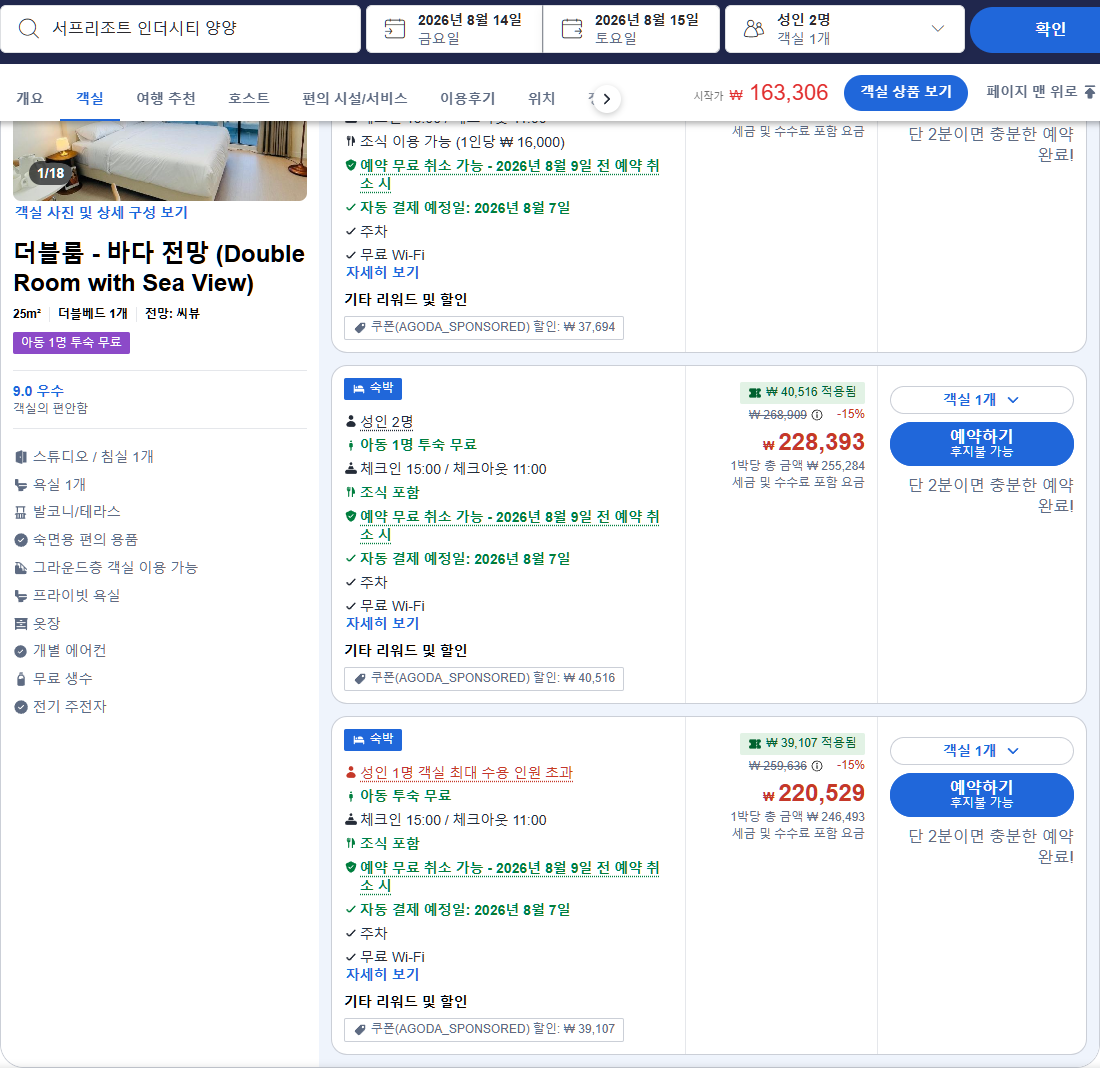Click info icon next to ₩259,636

pyautogui.click(x=817, y=766)
